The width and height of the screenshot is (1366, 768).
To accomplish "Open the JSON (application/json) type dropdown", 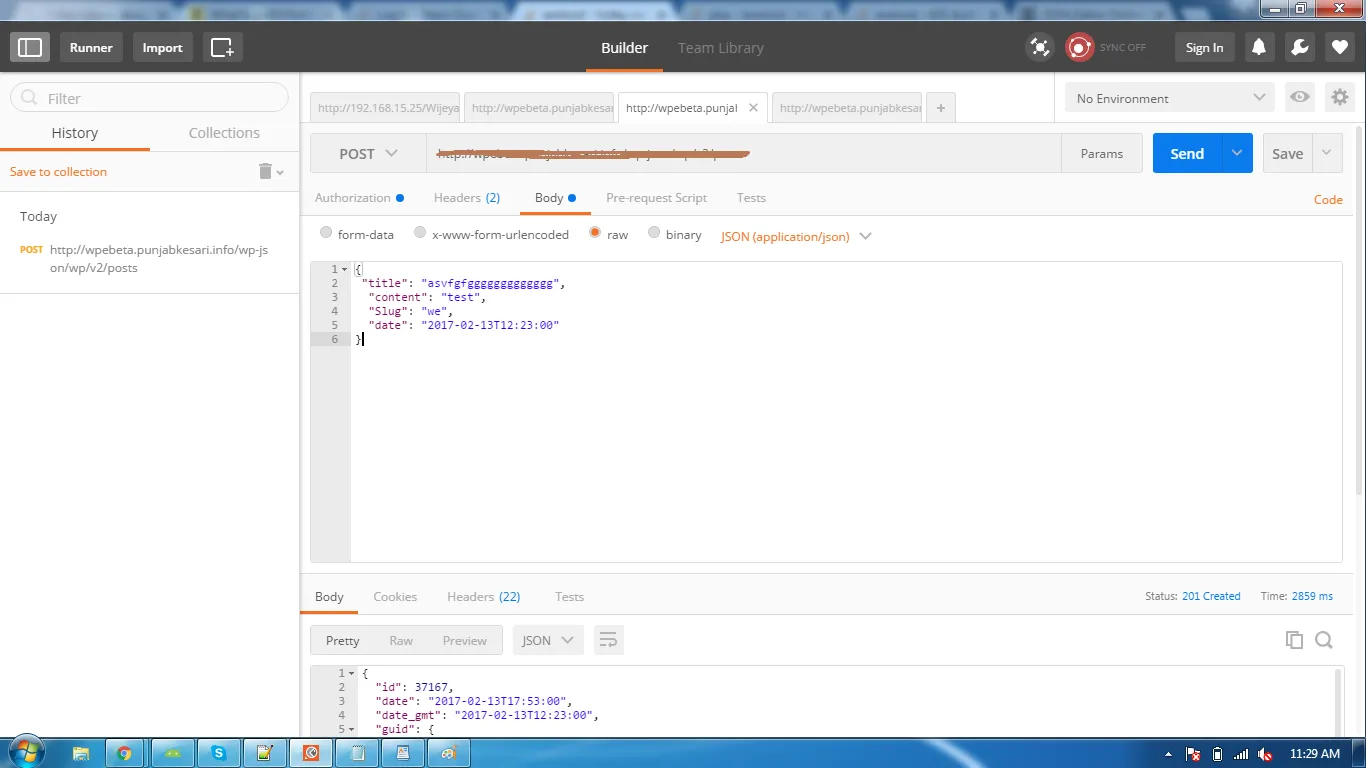I will (796, 236).
